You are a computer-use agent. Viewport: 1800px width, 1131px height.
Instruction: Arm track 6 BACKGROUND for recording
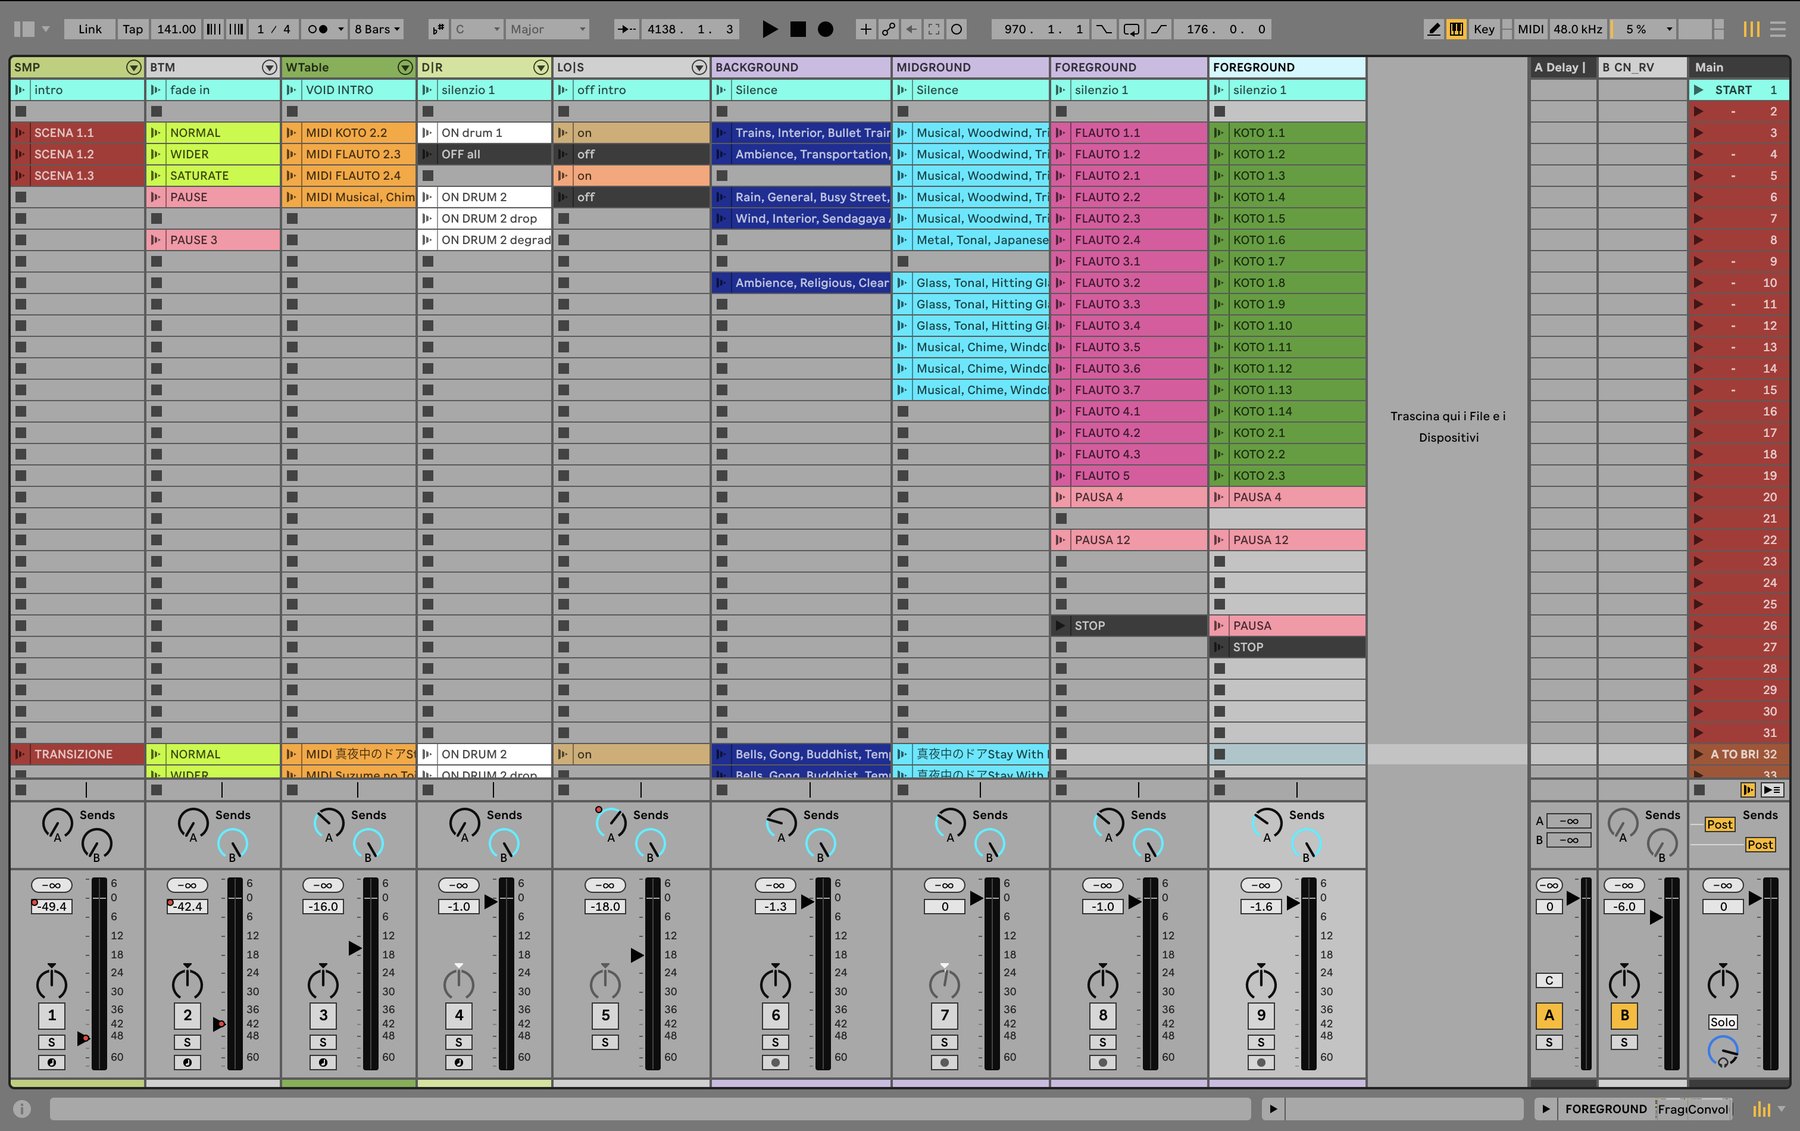click(x=775, y=1062)
